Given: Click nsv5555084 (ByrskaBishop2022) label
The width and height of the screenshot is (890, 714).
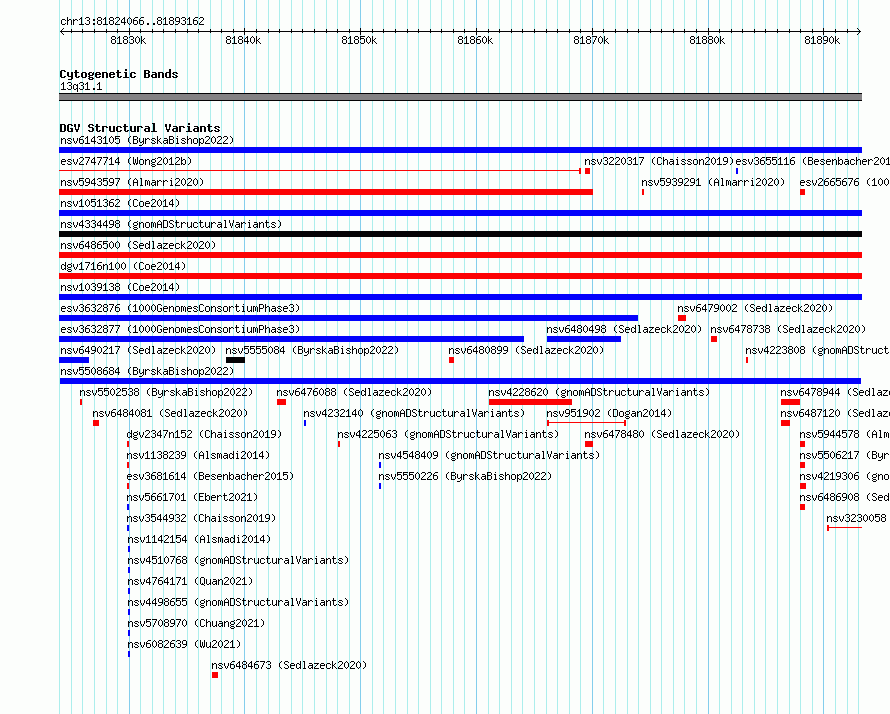Looking at the screenshot, I should [x=312, y=350].
